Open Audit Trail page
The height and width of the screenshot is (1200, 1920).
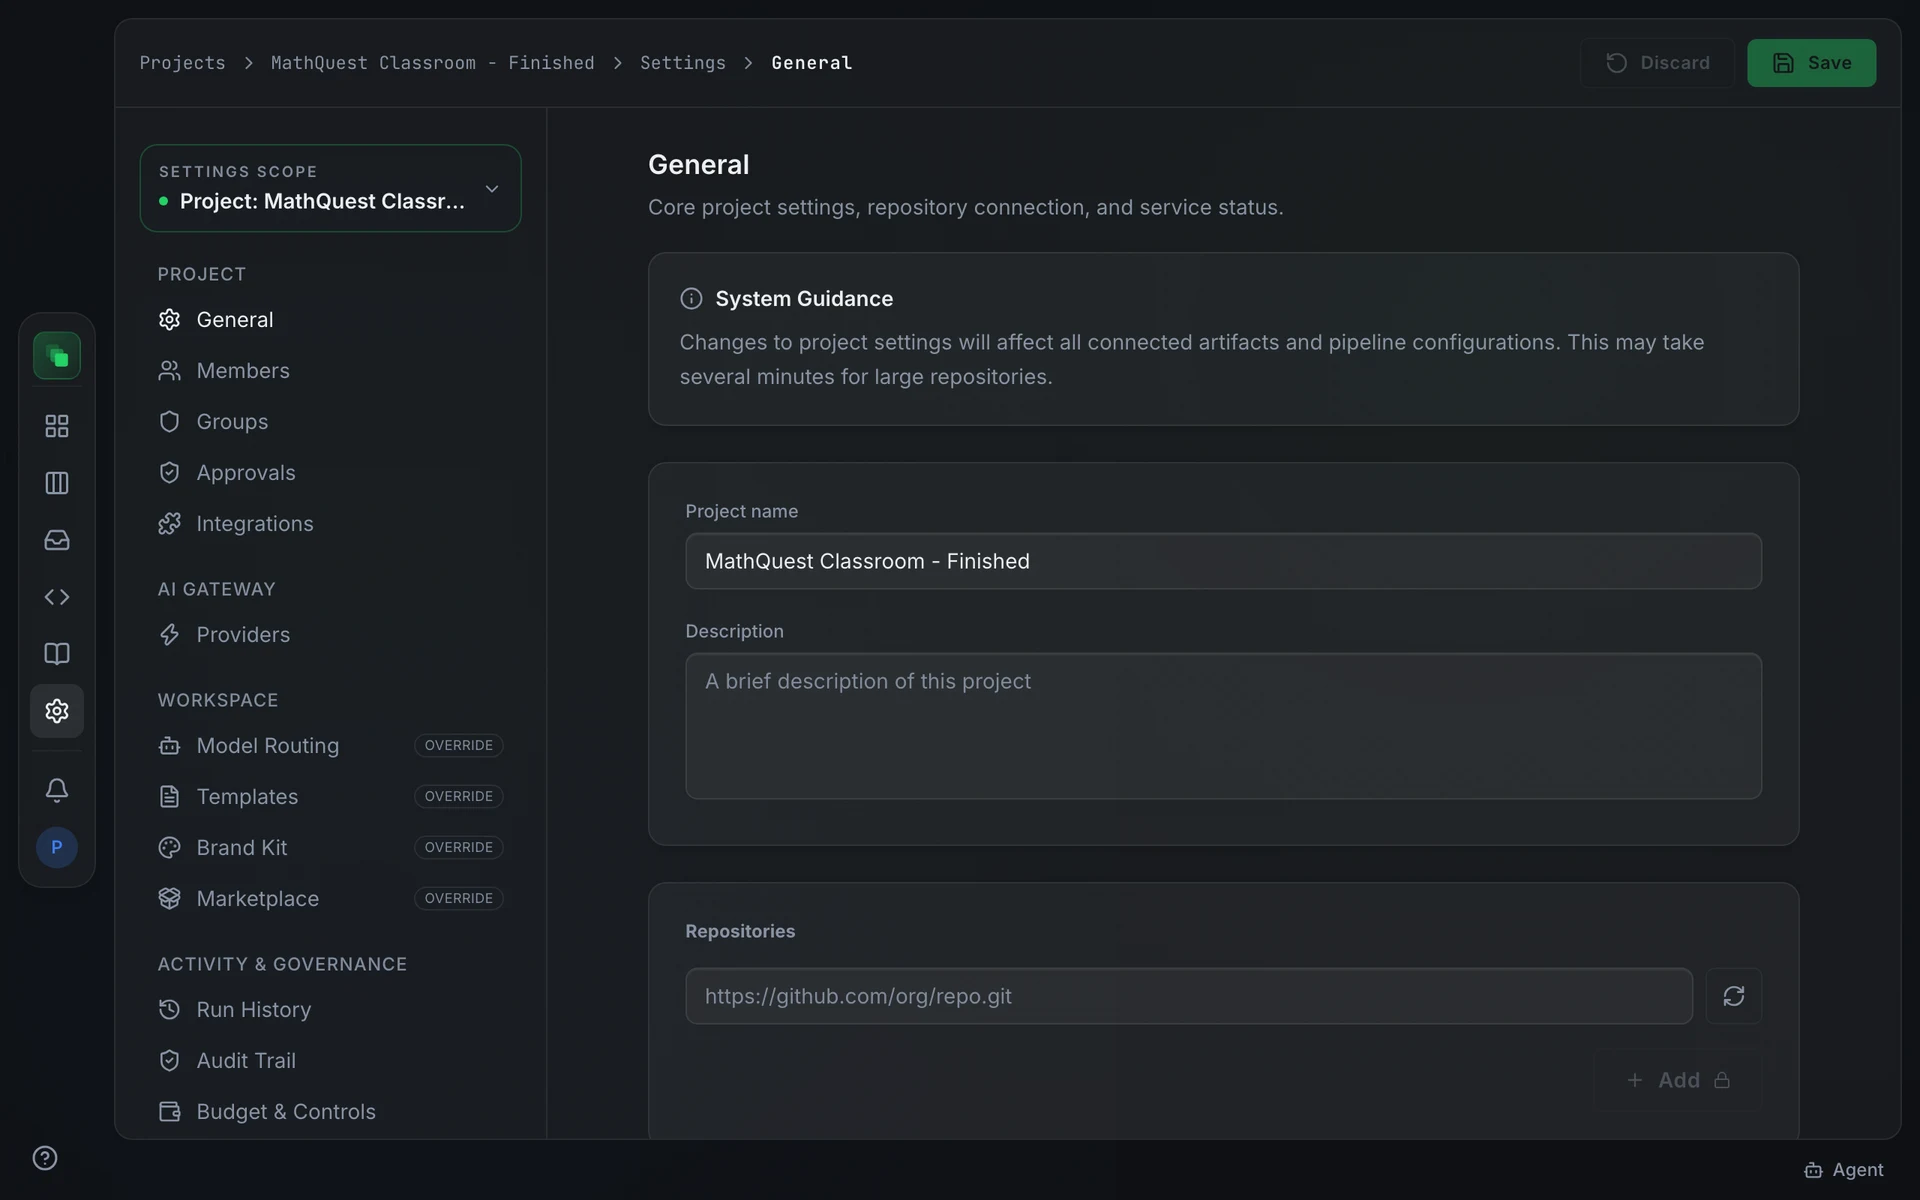(330, 1061)
